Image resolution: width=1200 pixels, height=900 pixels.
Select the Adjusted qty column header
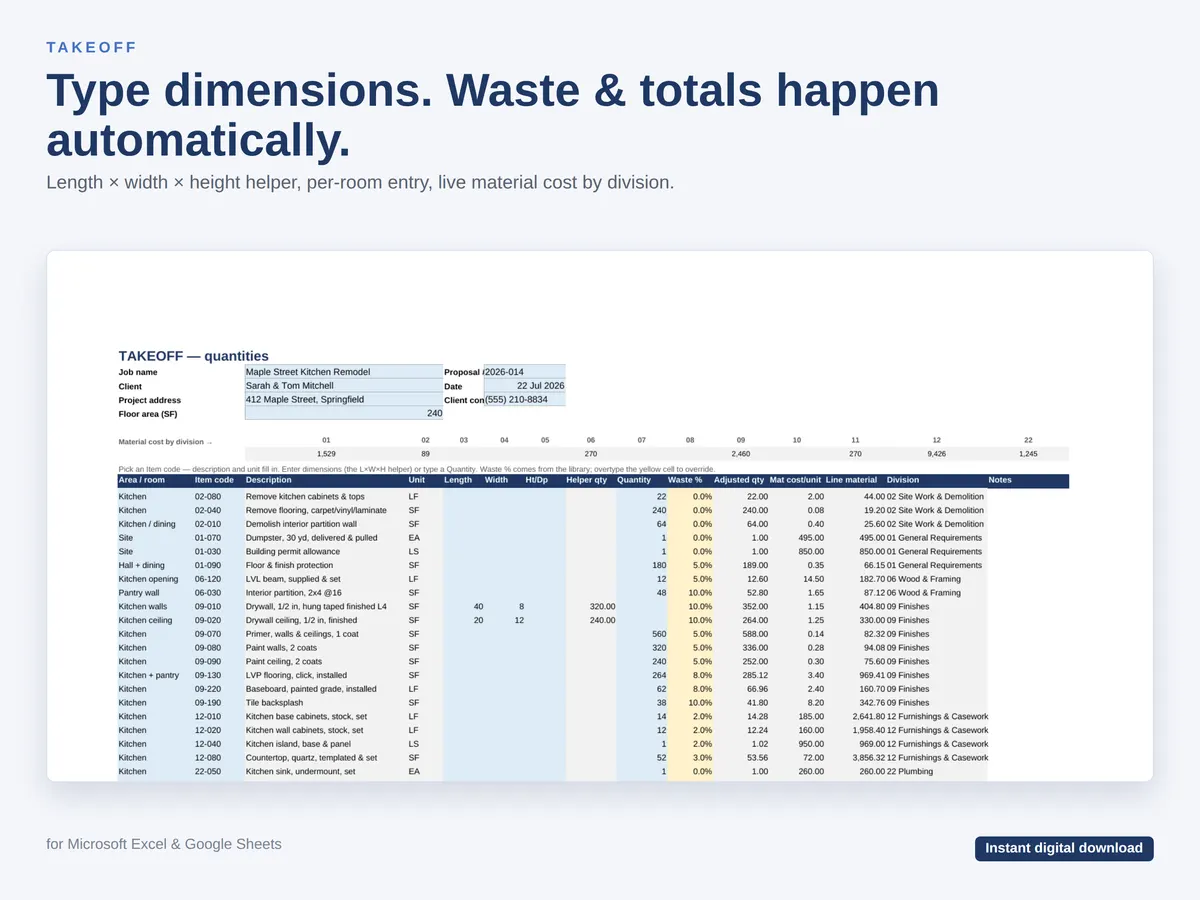[x=739, y=480]
